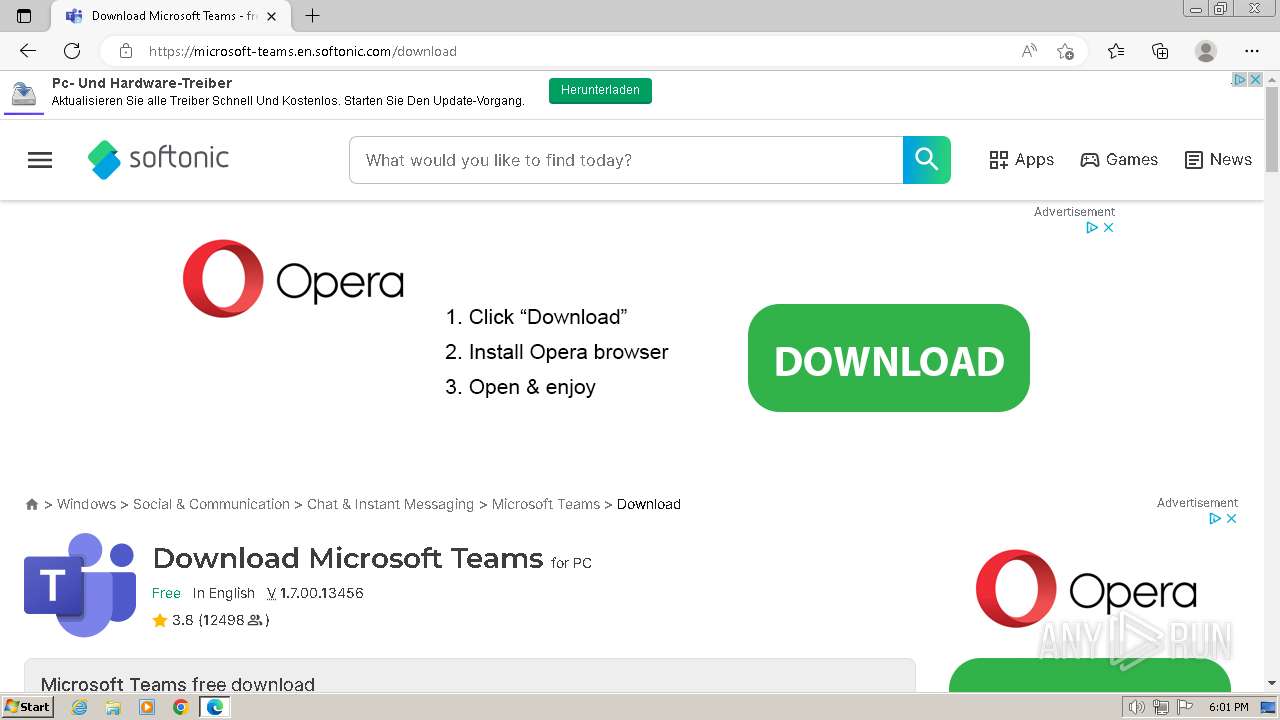This screenshot has height=720, width=1280.
Task: Open Edge Settings and more menu
Action: [1252, 51]
